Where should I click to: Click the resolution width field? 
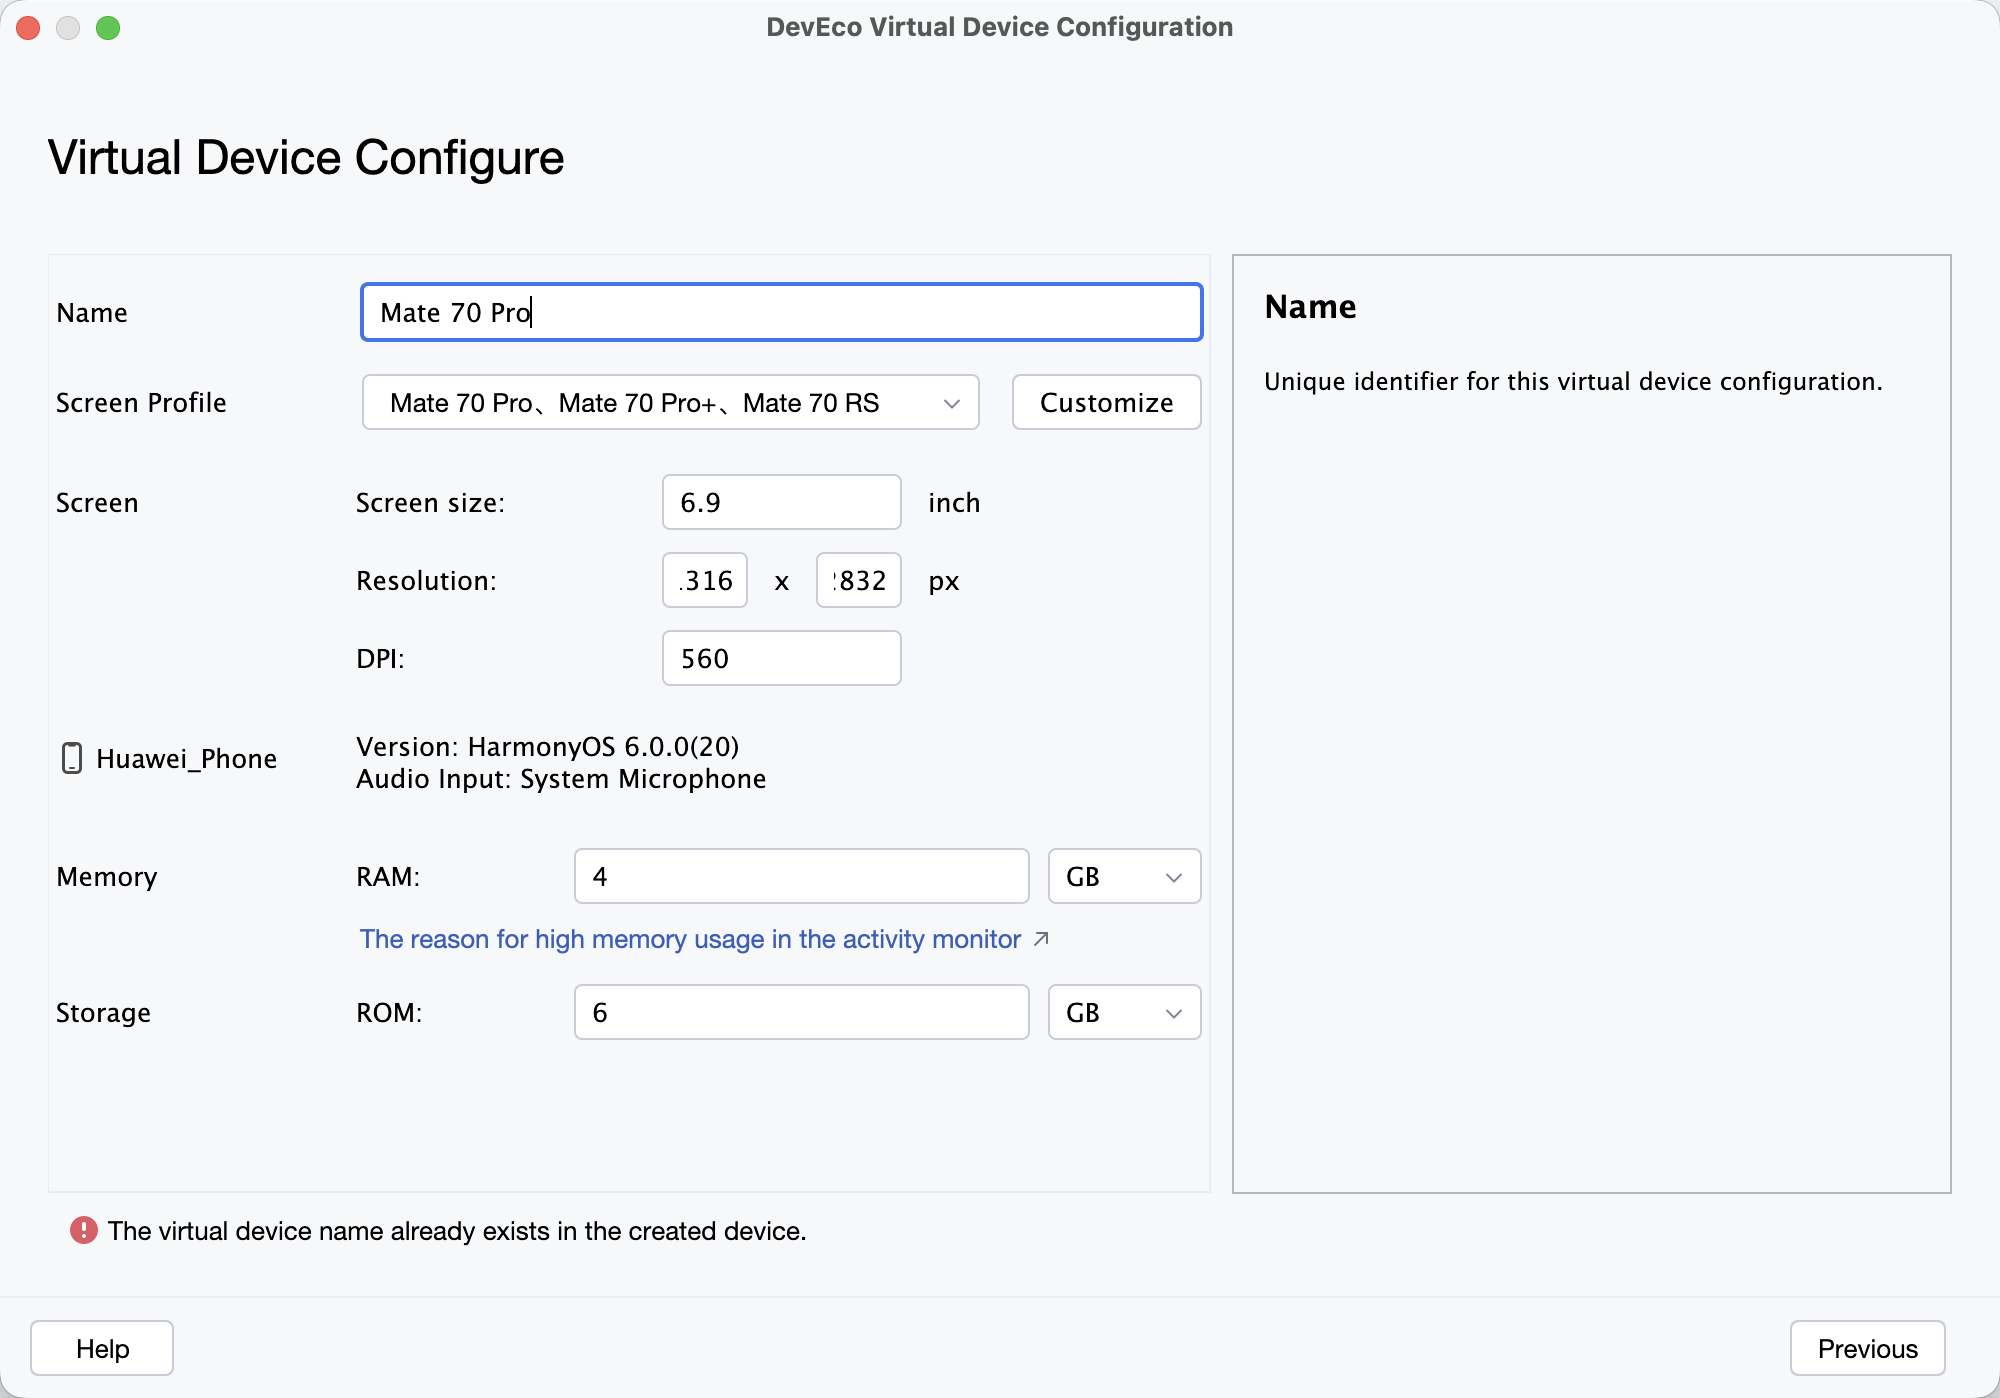tap(705, 580)
